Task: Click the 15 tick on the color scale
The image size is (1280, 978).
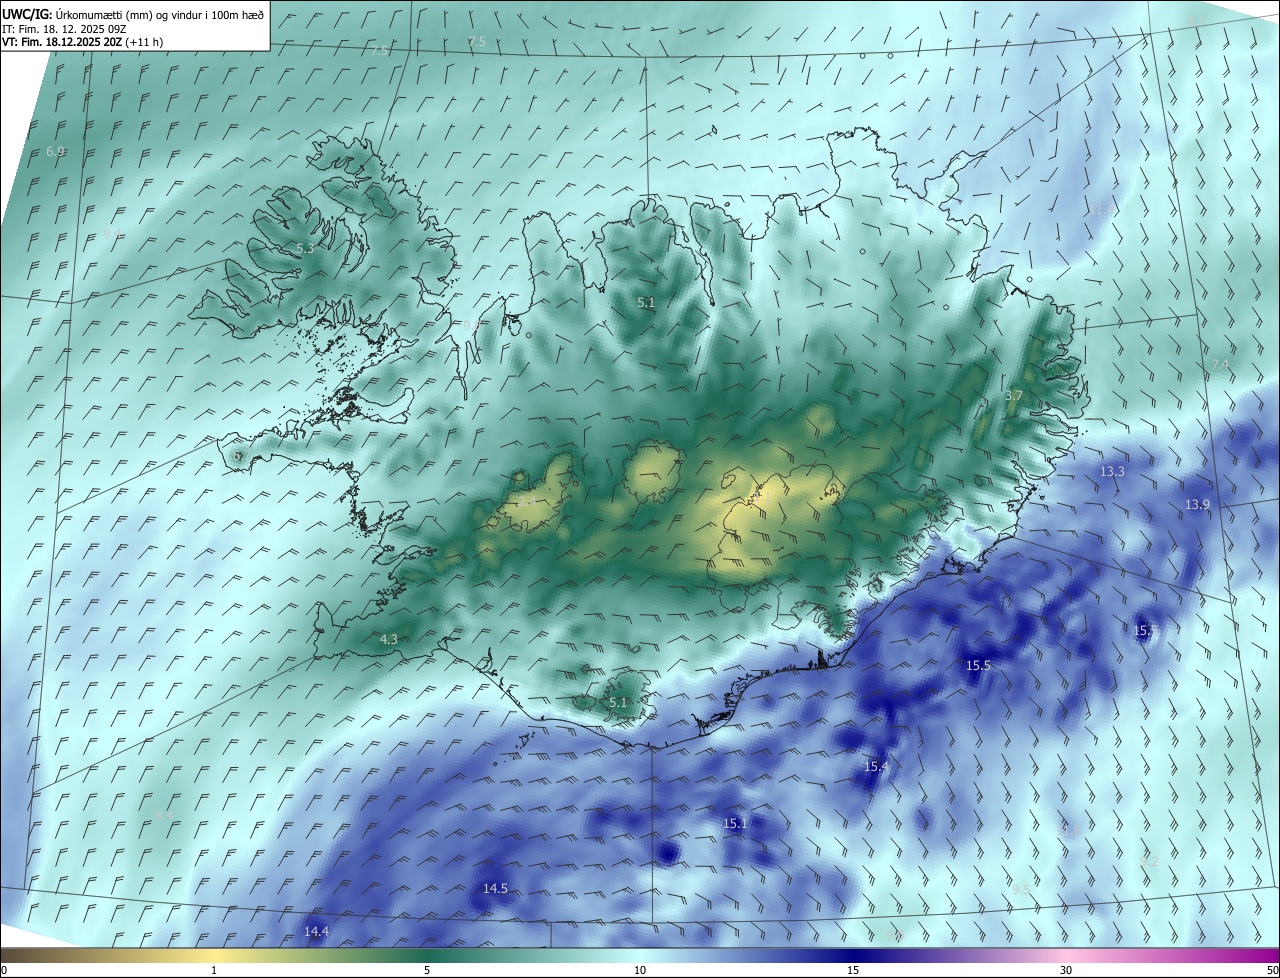Action: point(853,970)
